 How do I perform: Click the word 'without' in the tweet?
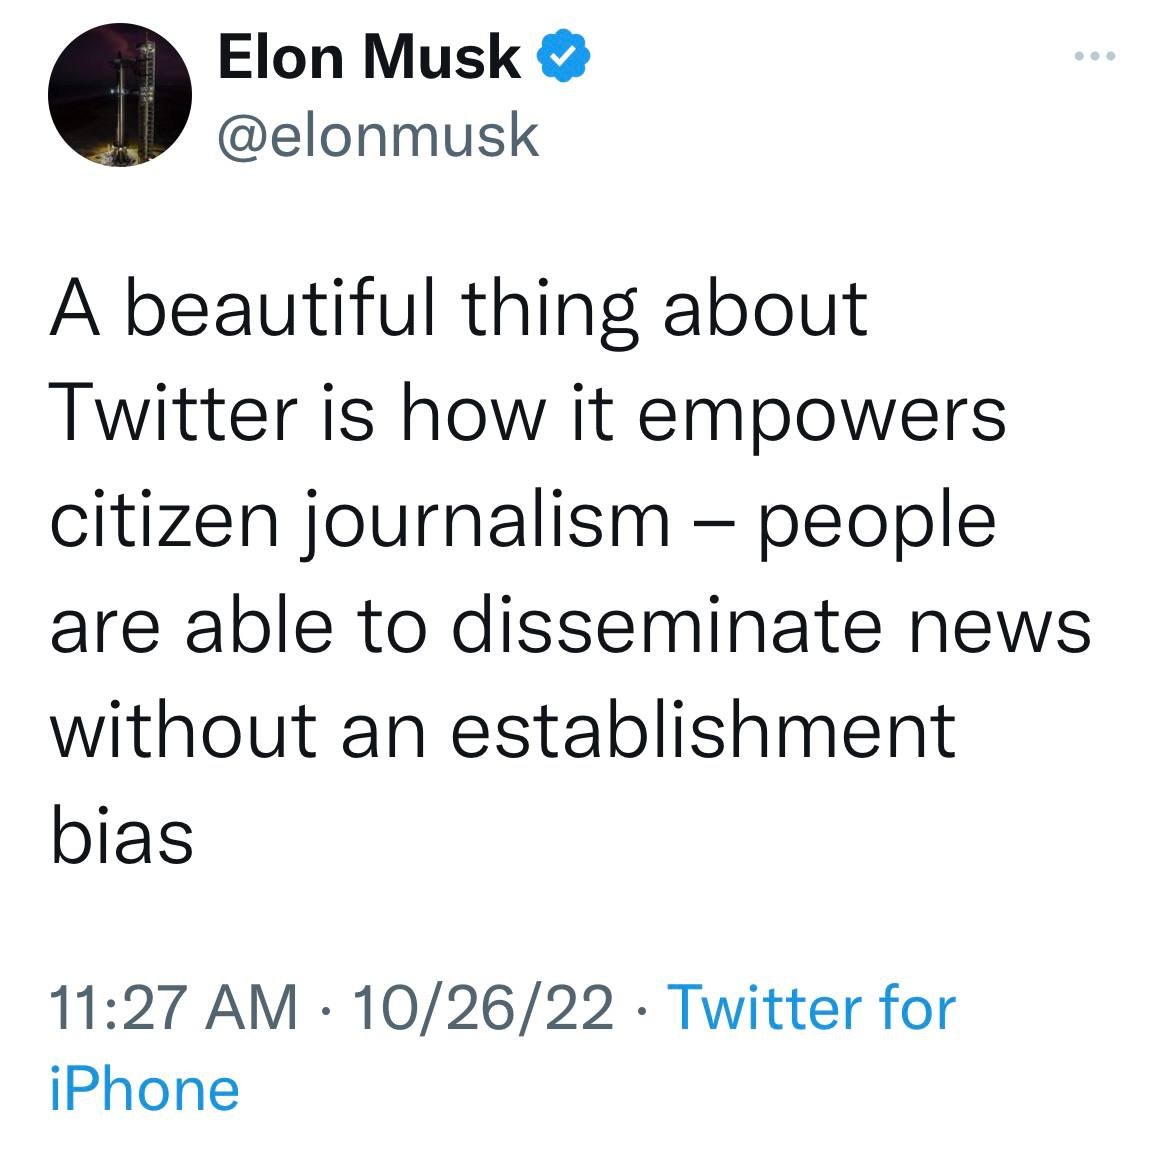tap(184, 729)
